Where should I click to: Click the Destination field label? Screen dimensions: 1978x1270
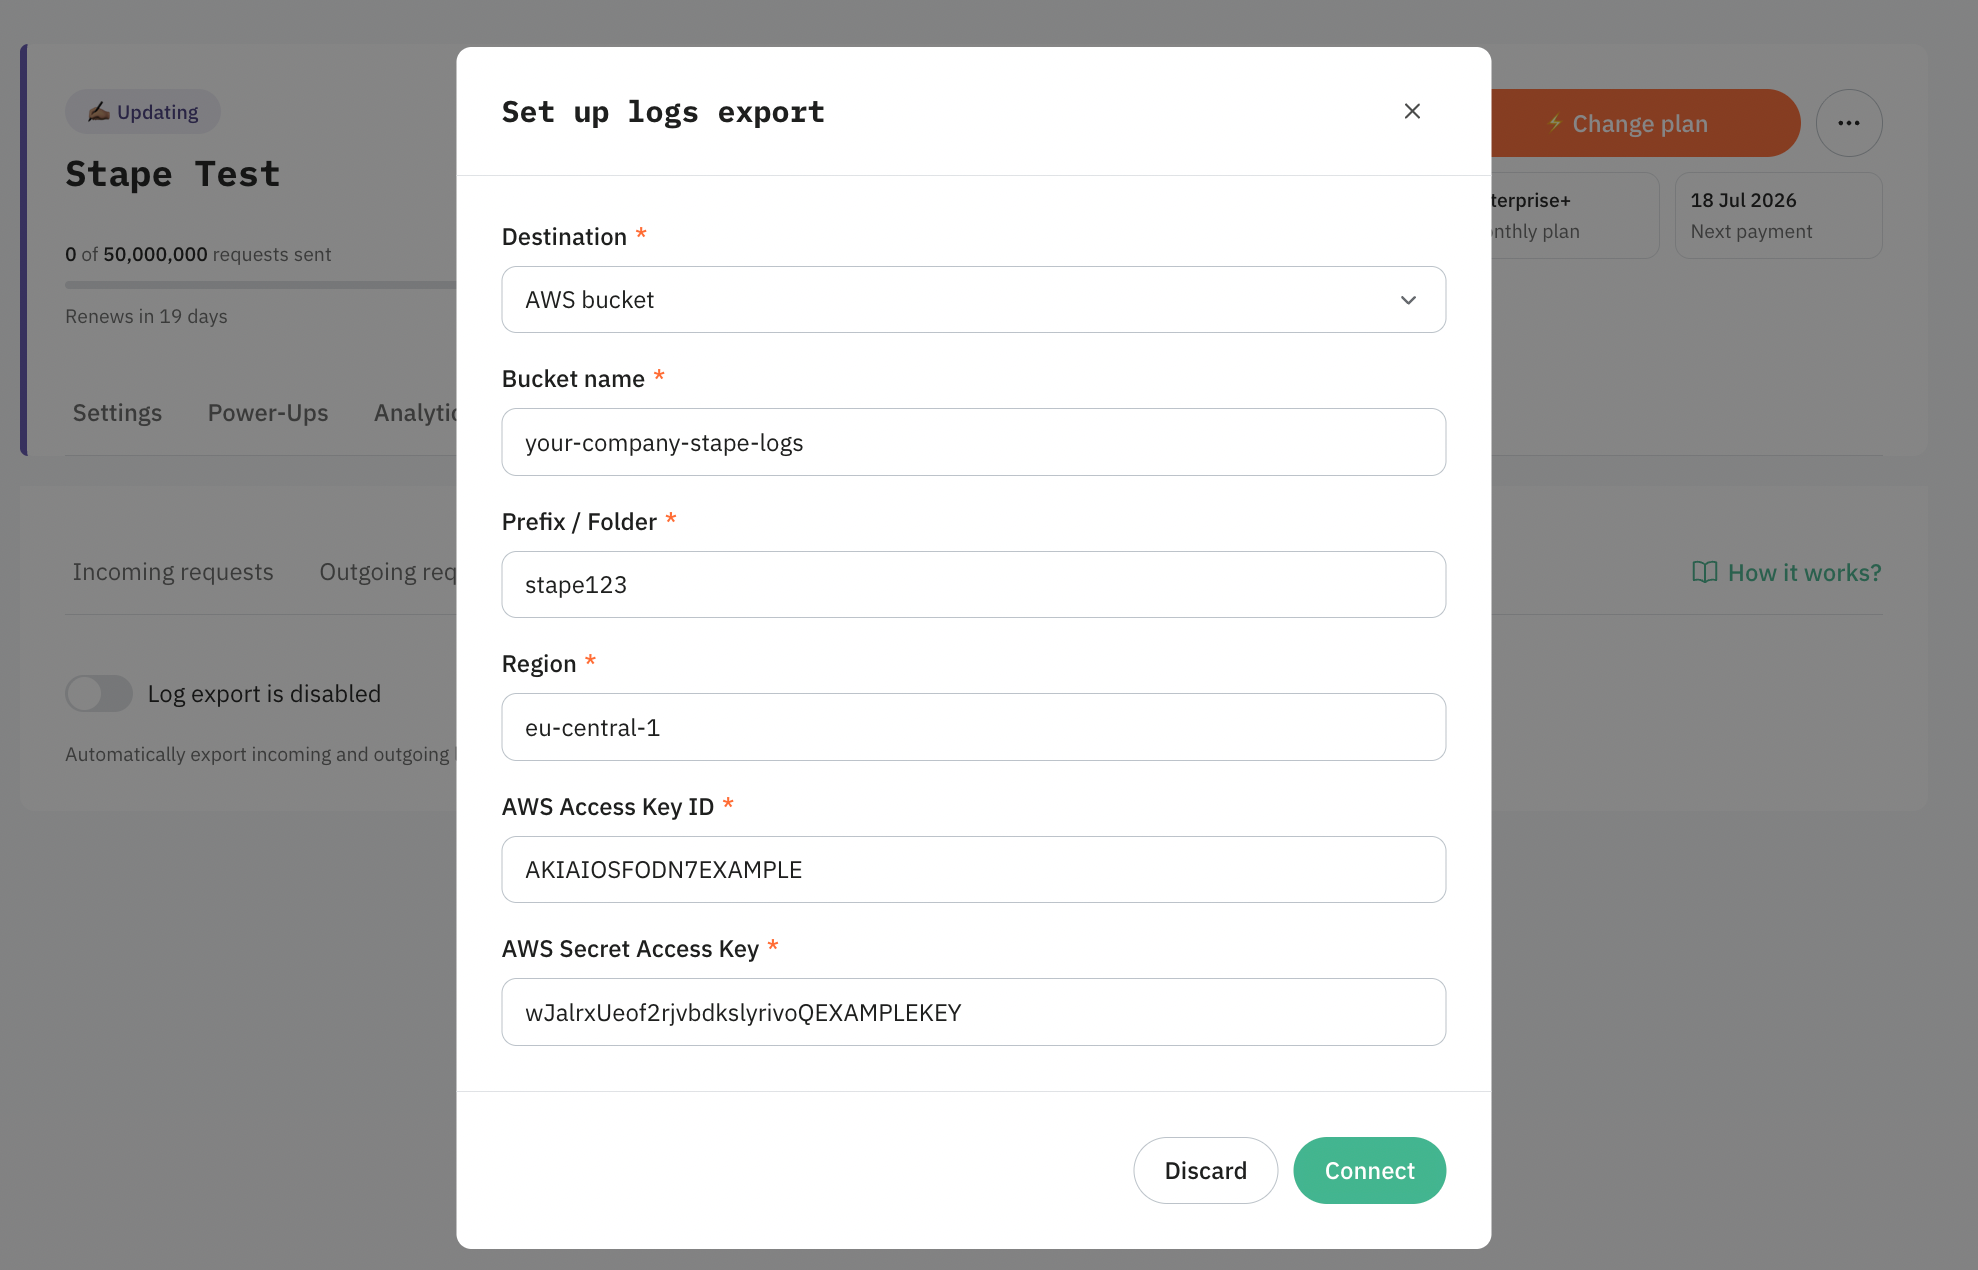point(564,237)
